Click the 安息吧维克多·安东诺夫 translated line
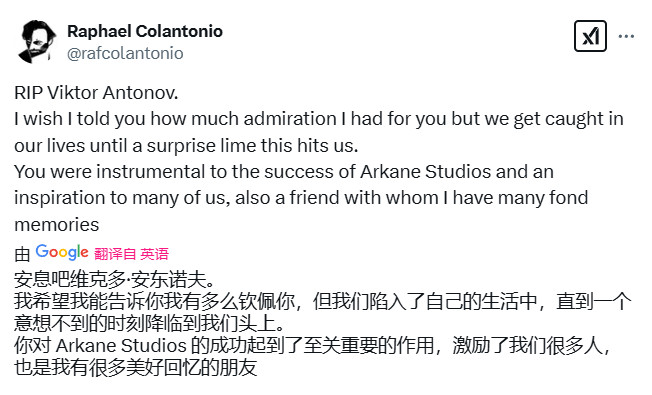 pyautogui.click(x=114, y=279)
